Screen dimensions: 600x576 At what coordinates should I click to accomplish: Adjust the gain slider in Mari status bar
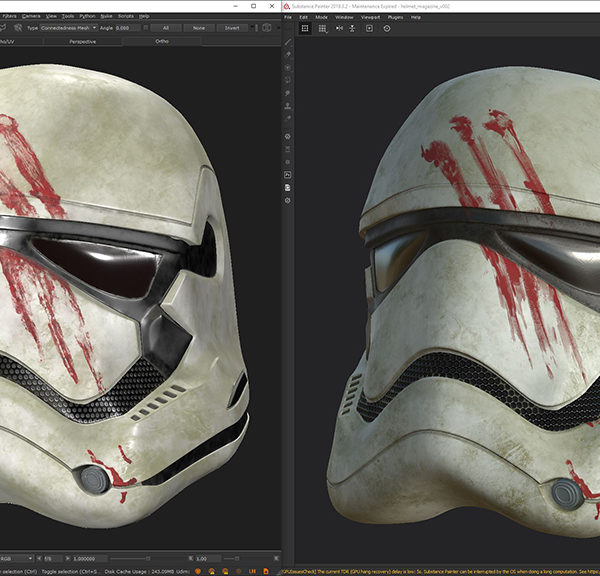pos(147,559)
